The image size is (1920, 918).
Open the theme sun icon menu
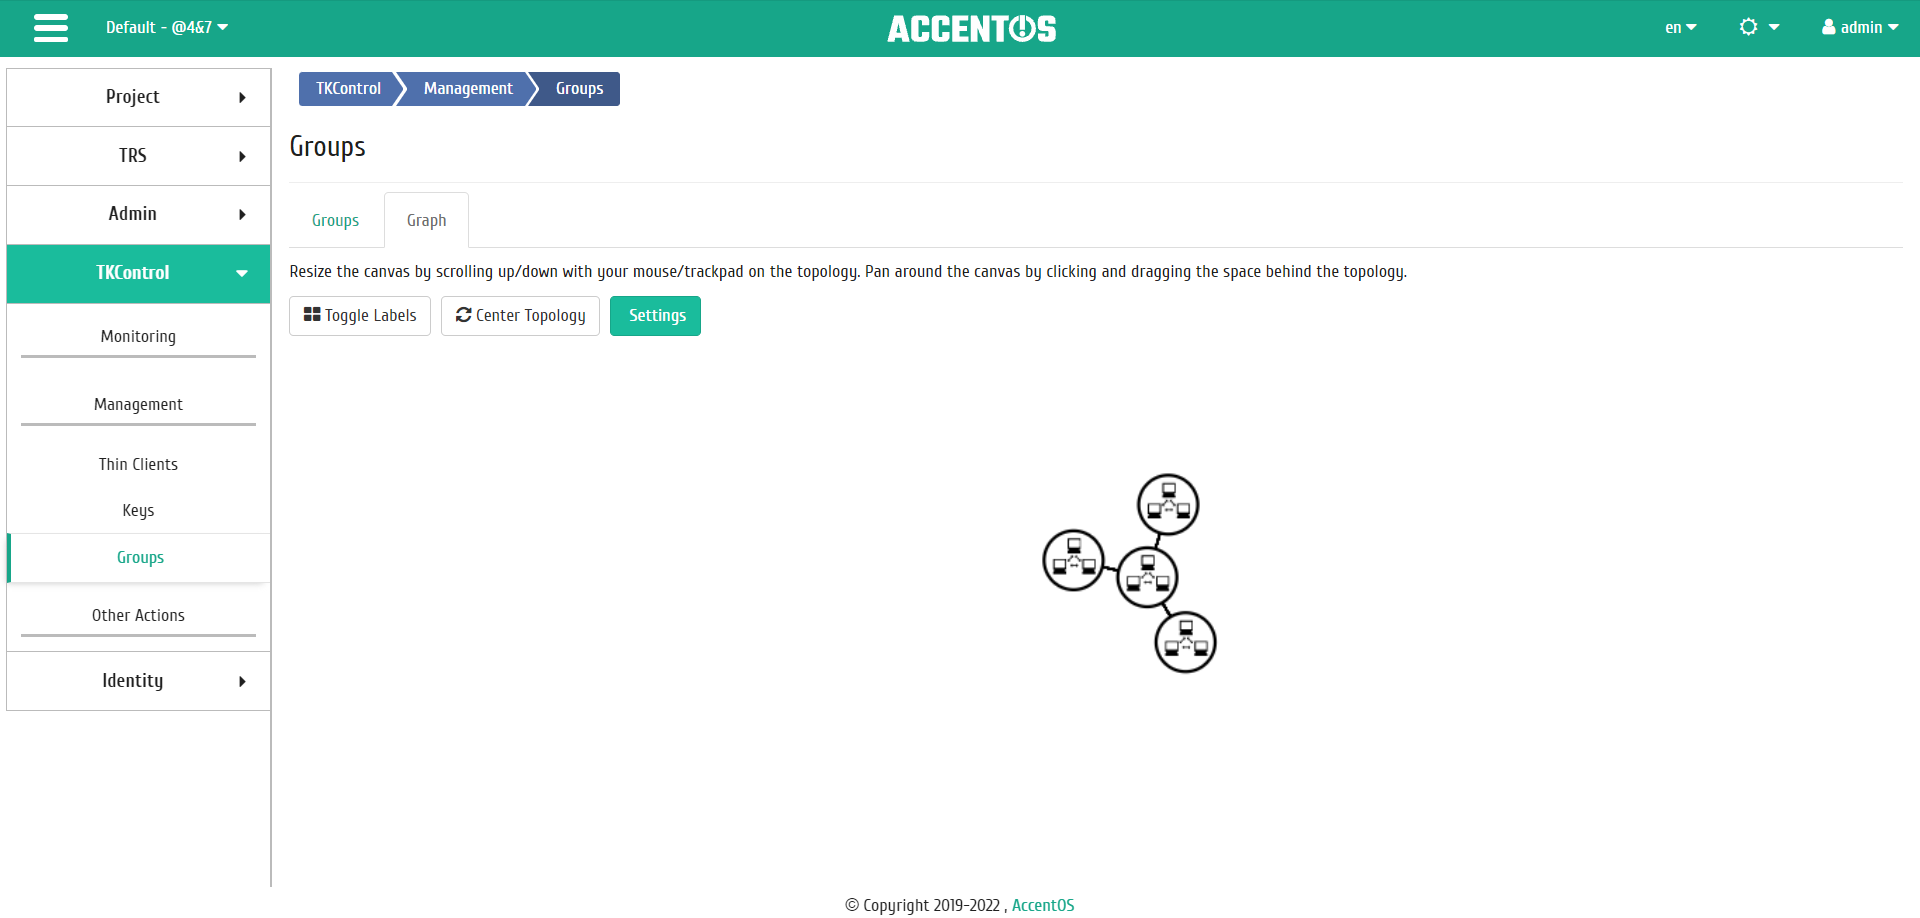[1759, 28]
